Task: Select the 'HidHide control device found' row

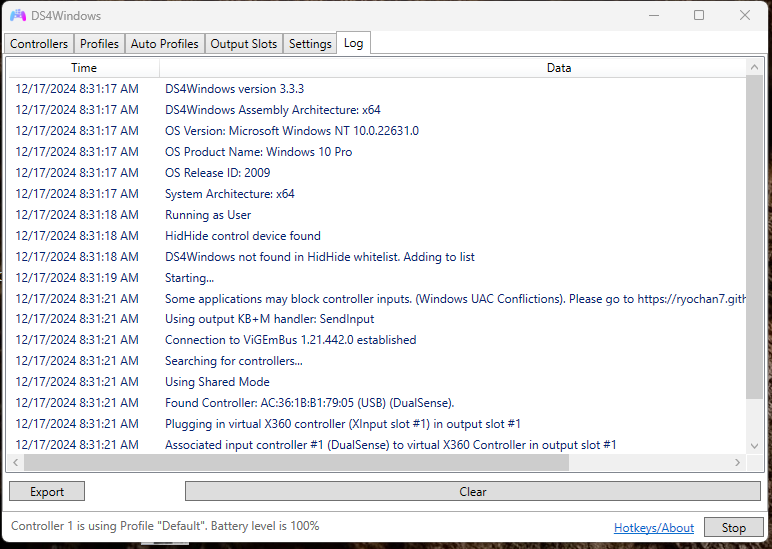Action: pos(378,236)
